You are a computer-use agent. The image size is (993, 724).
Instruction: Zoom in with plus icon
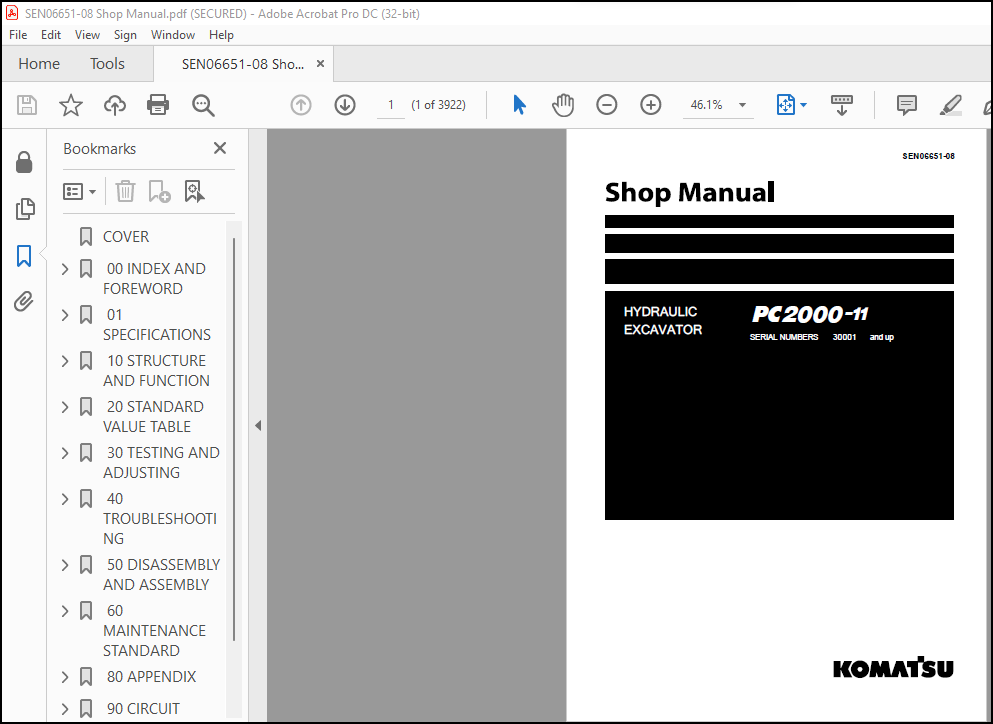tap(650, 105)
